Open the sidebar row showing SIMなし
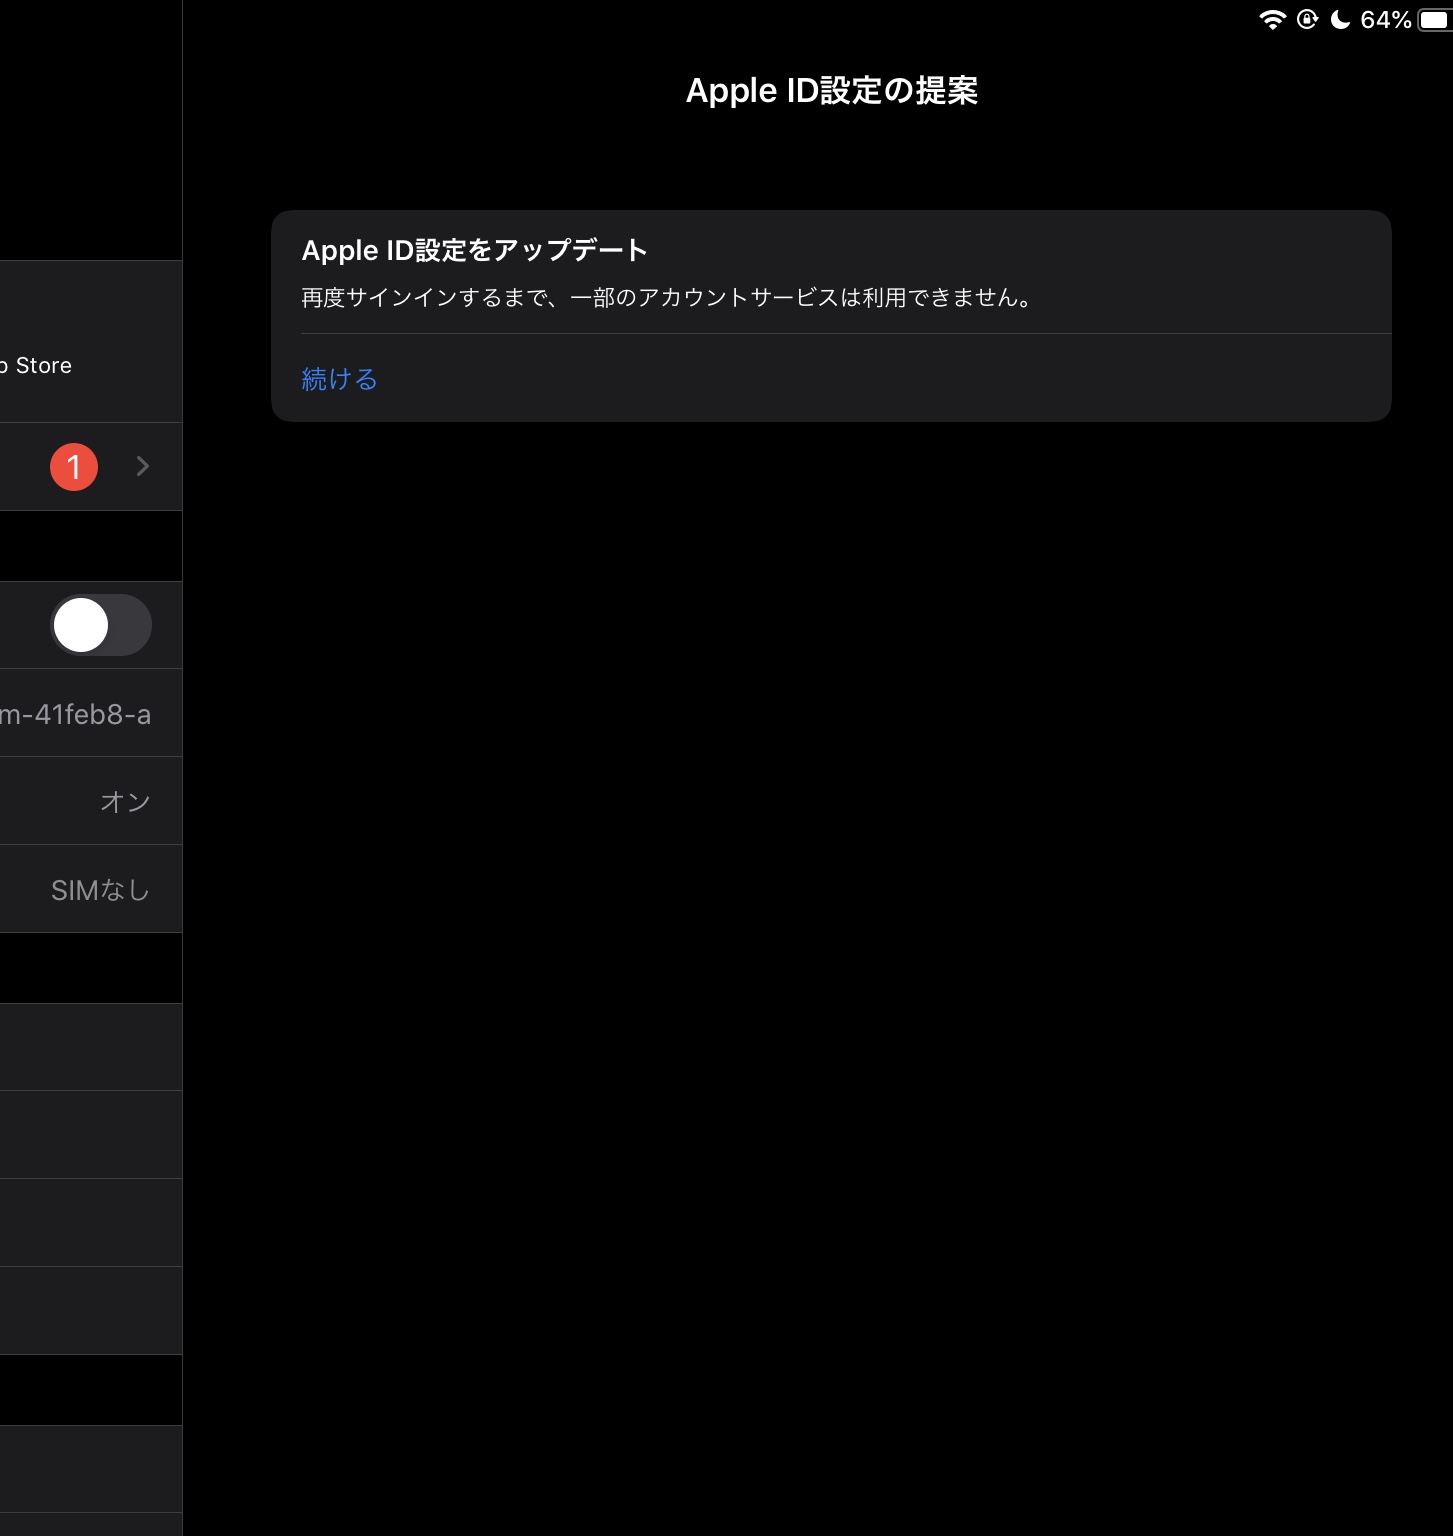The width and height of the screenshot is (1453, 1536). coord(91,889)
